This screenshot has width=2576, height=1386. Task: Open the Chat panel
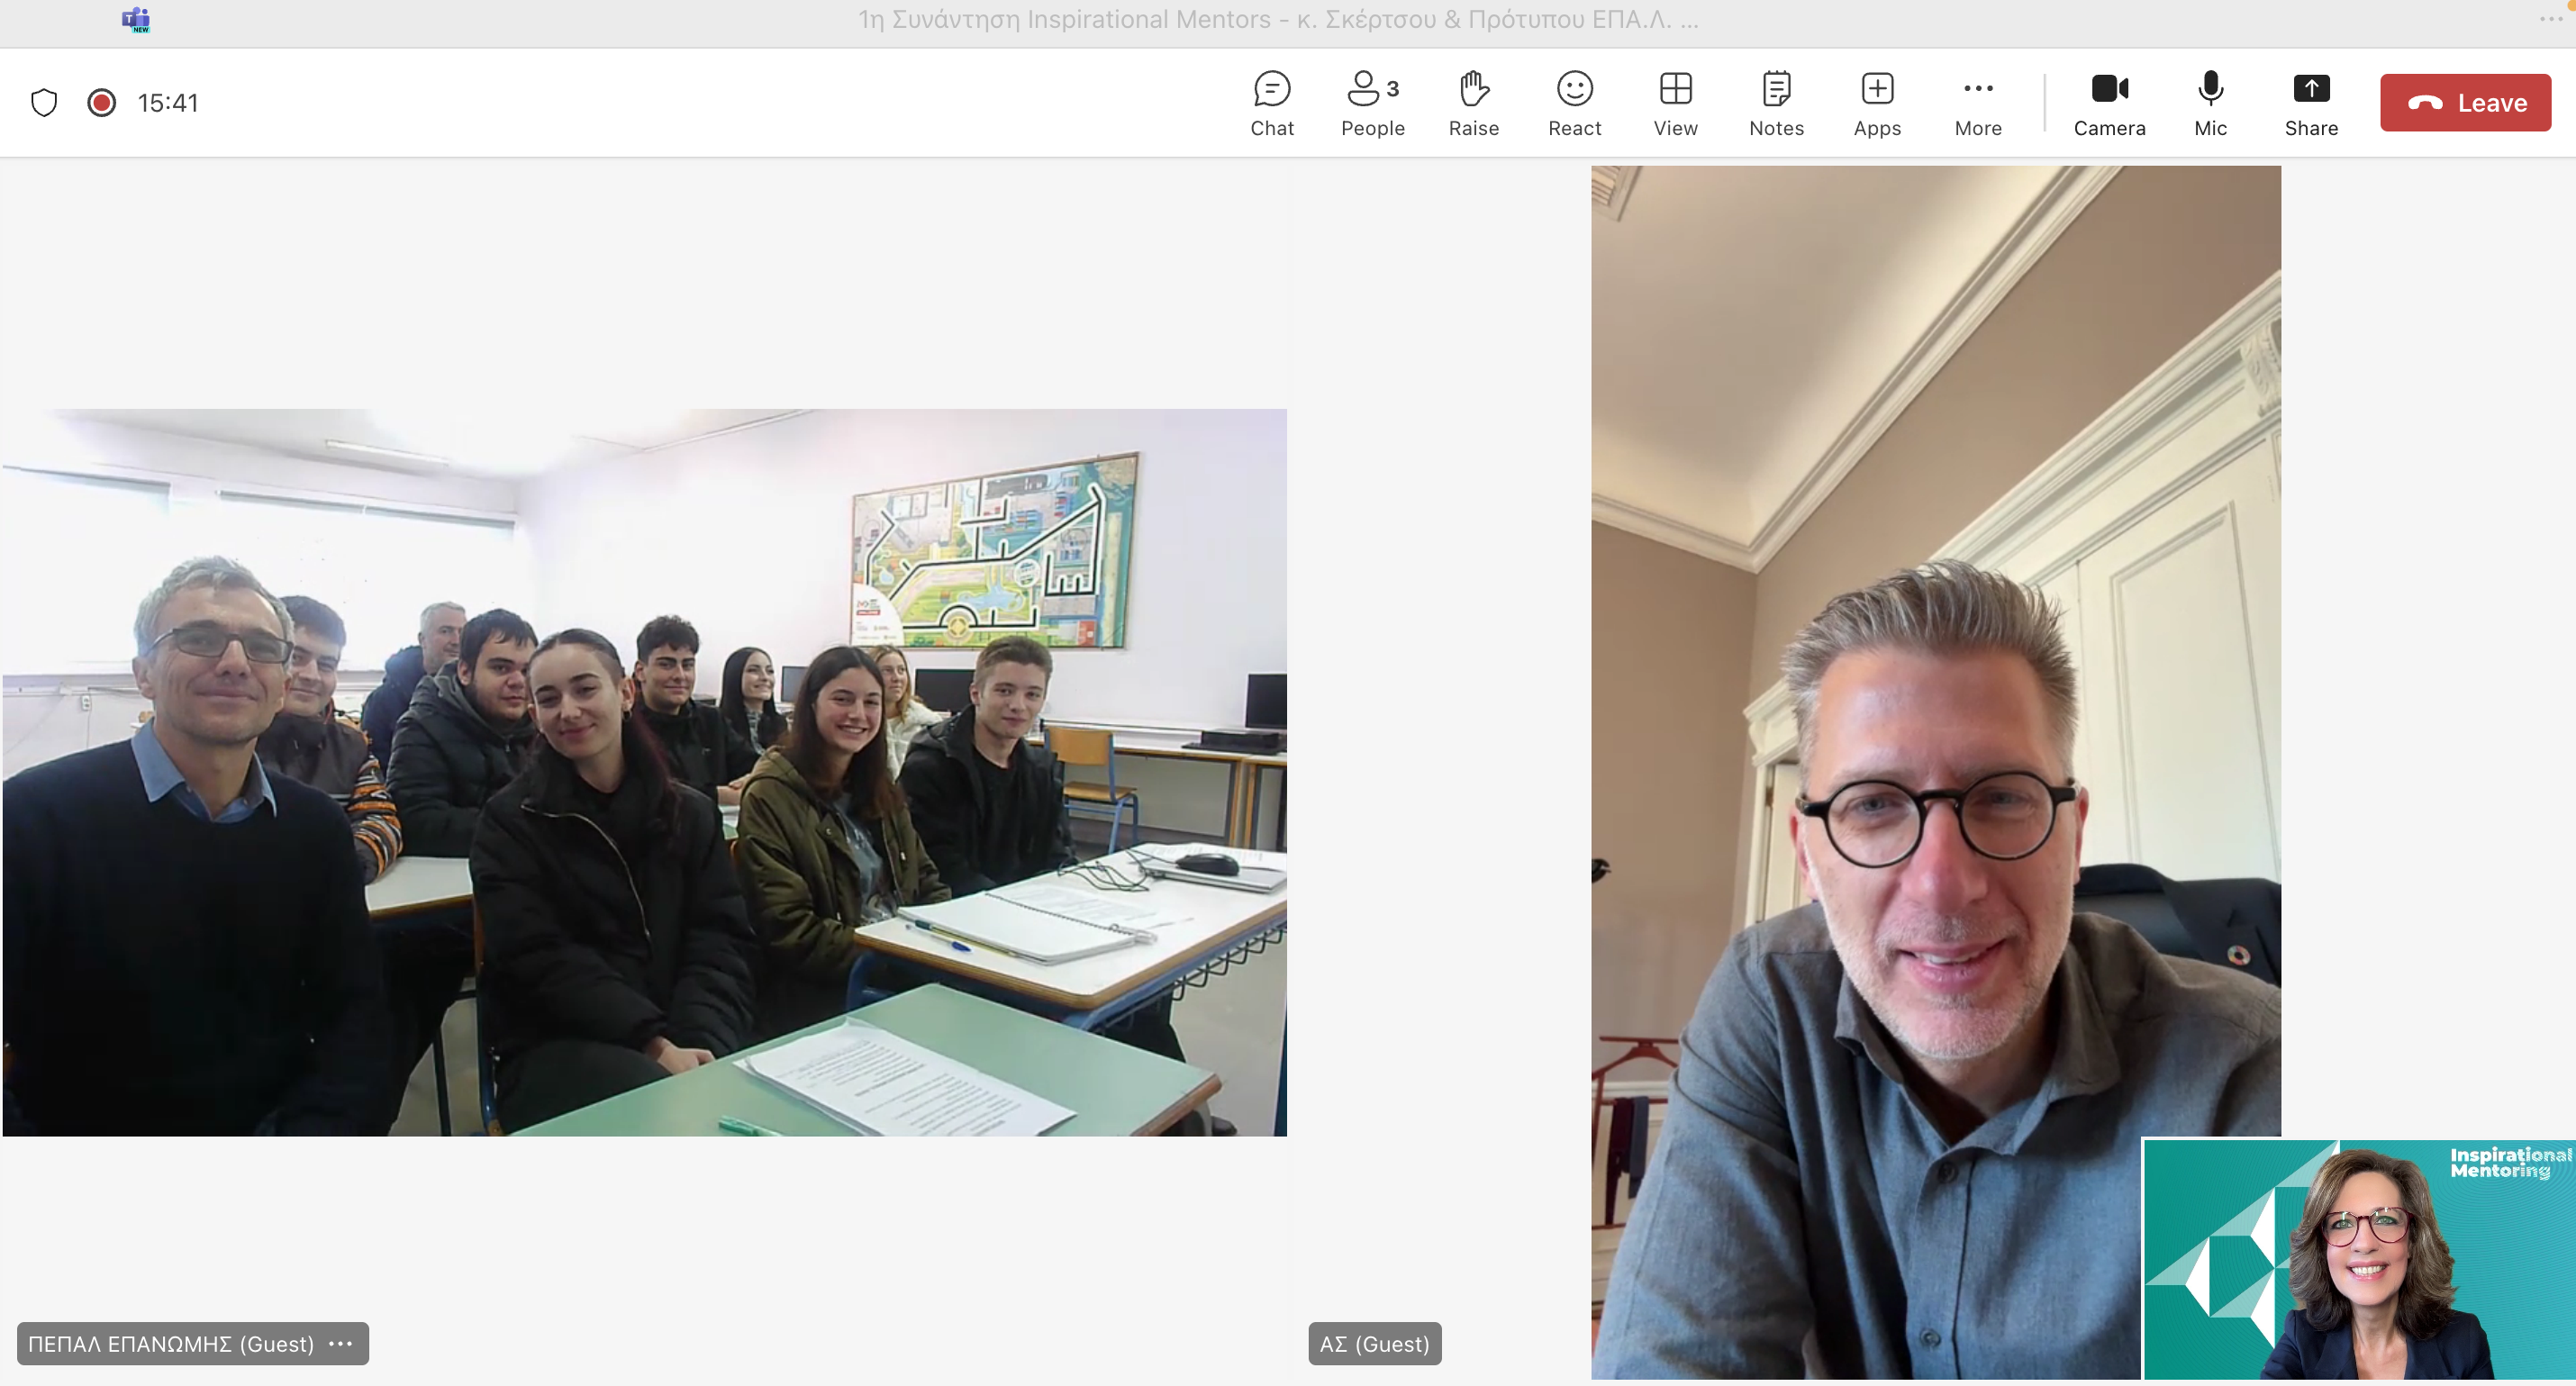pyautogui.click(x=1271, y=102)
